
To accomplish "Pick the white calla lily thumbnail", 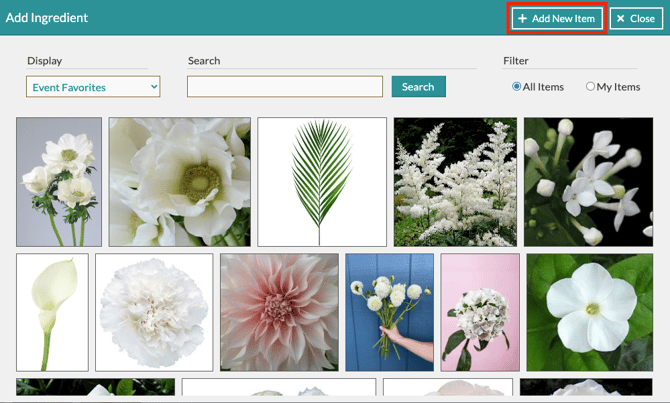I will tap(52, 312).
